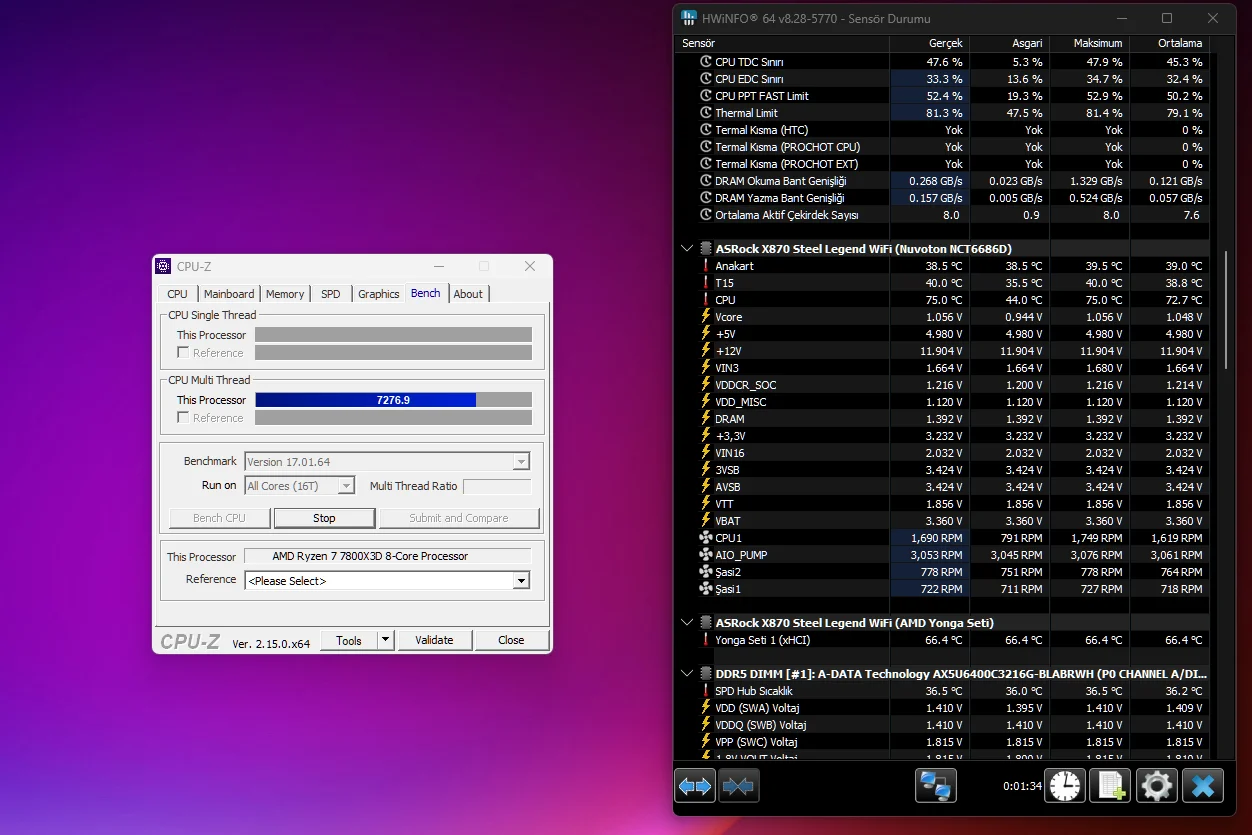Enable Multi Thread Reference checkbox
Viewport: 1252px width, 835px height.
(183, 418)
